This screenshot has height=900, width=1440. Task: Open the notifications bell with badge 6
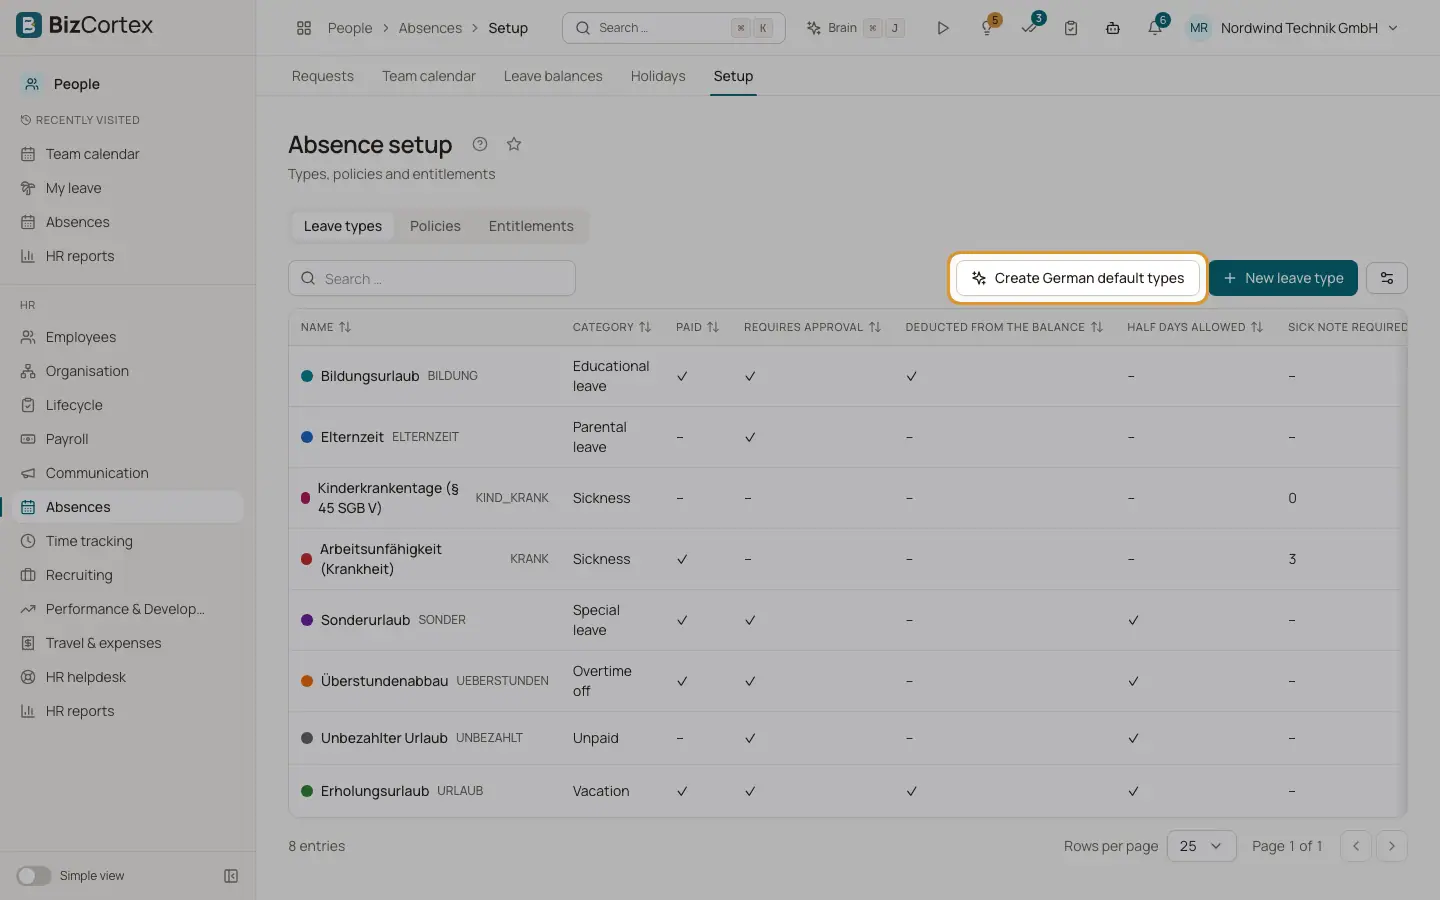coord(1155,27)
